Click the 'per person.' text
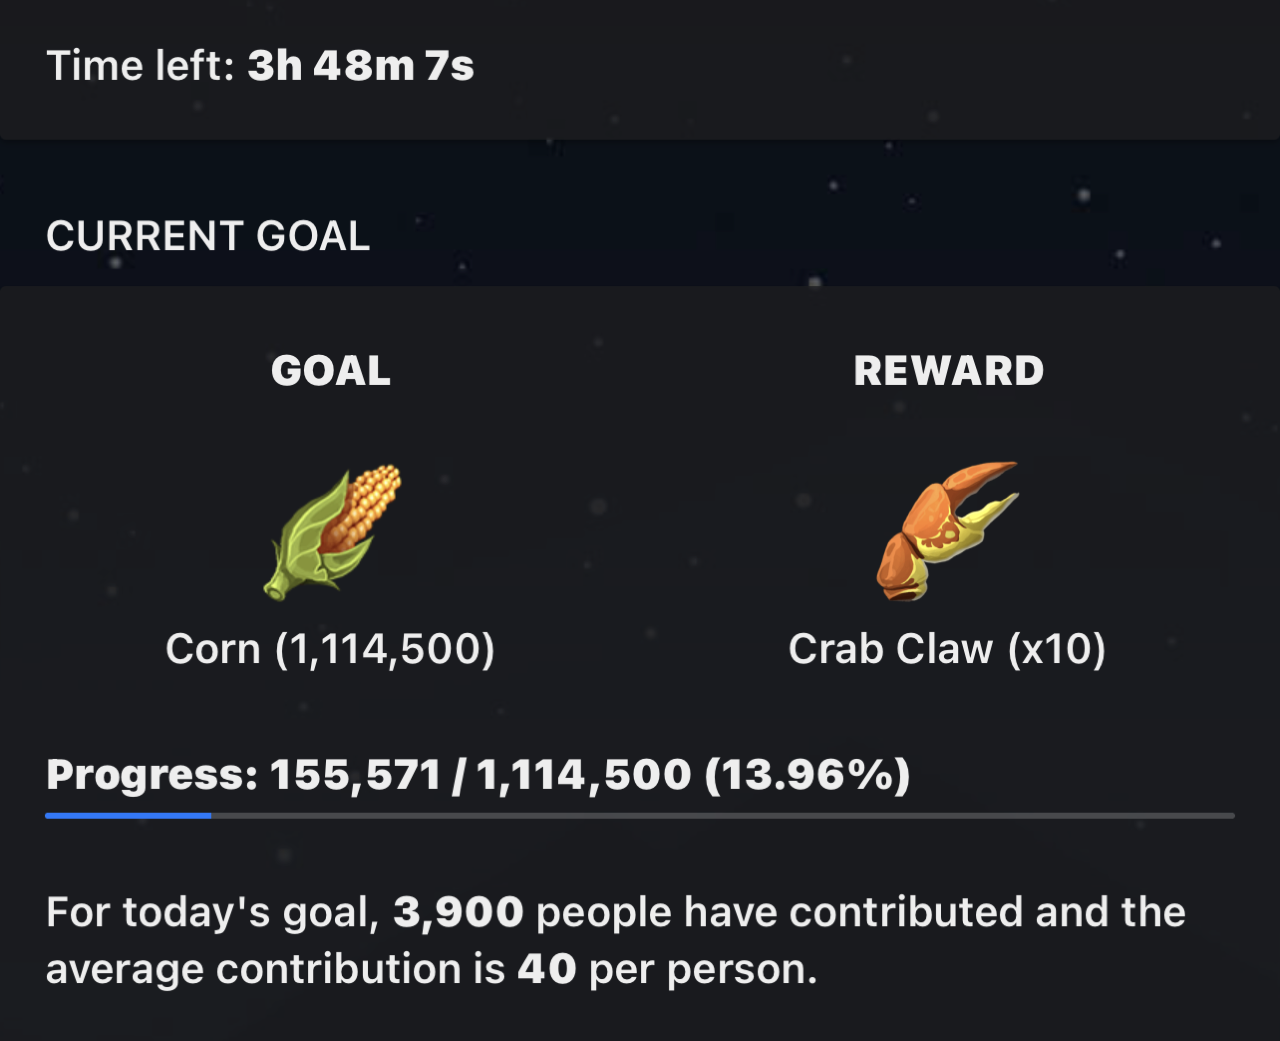This screenshot has height=1041, width=1280. click(703, 969)
